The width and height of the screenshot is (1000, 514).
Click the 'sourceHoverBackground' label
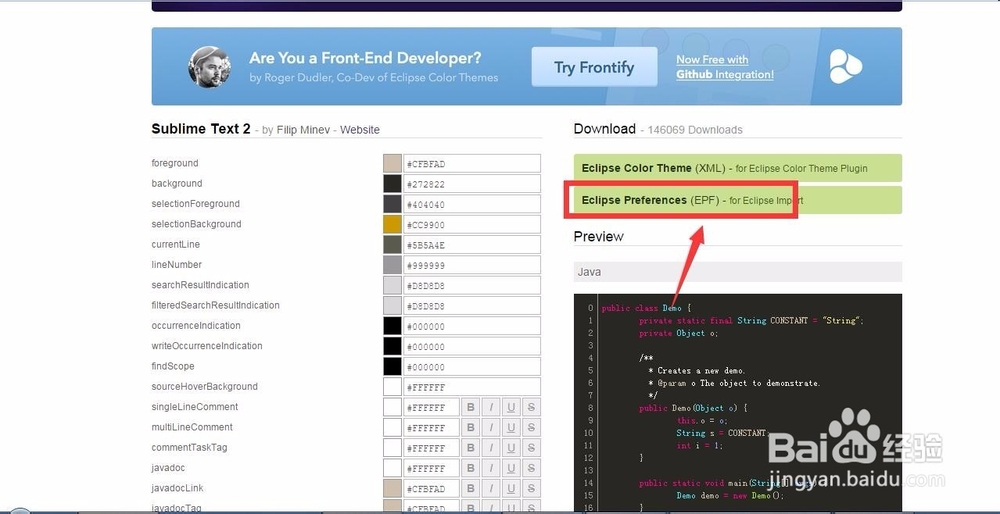205,386
